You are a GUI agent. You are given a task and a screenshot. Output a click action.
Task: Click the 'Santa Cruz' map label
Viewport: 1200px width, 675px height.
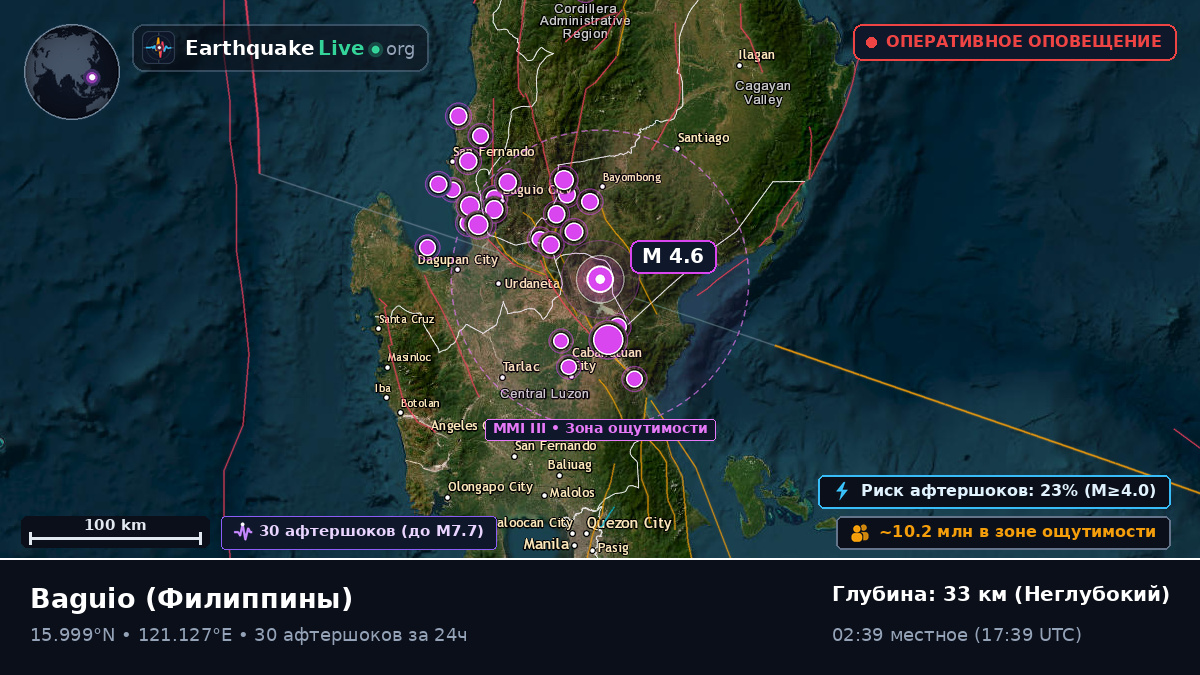pos(407,320)
